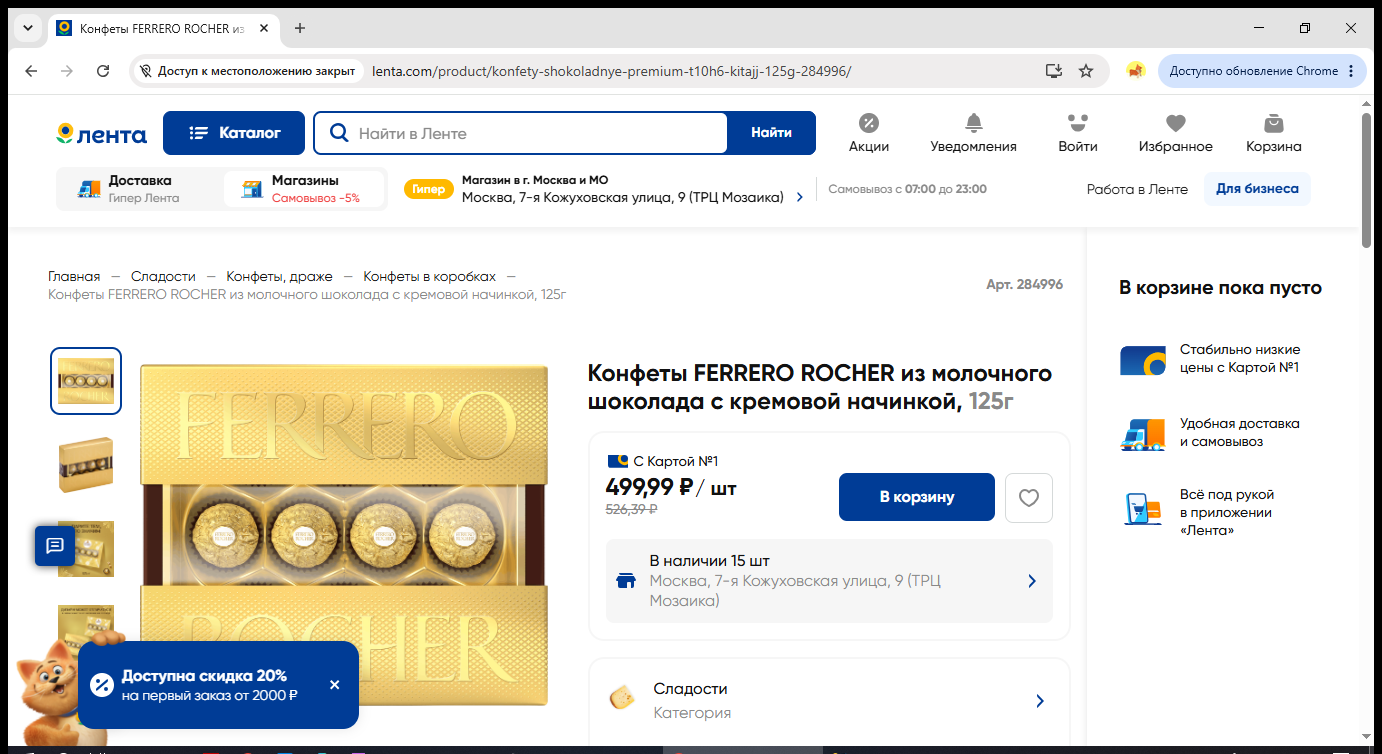Click the Арт. 284996 article number
This screenshot has width=1382, height=754.
click(x=1024, y=285)
